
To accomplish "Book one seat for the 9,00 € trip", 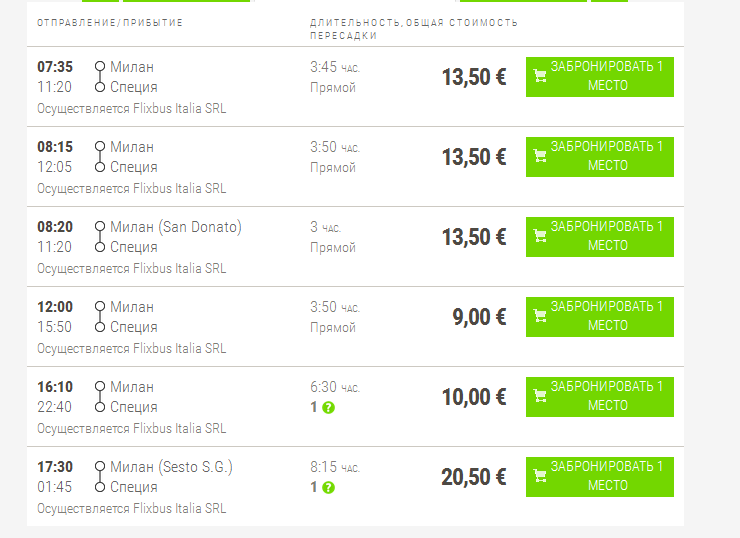I will [600, 317].
